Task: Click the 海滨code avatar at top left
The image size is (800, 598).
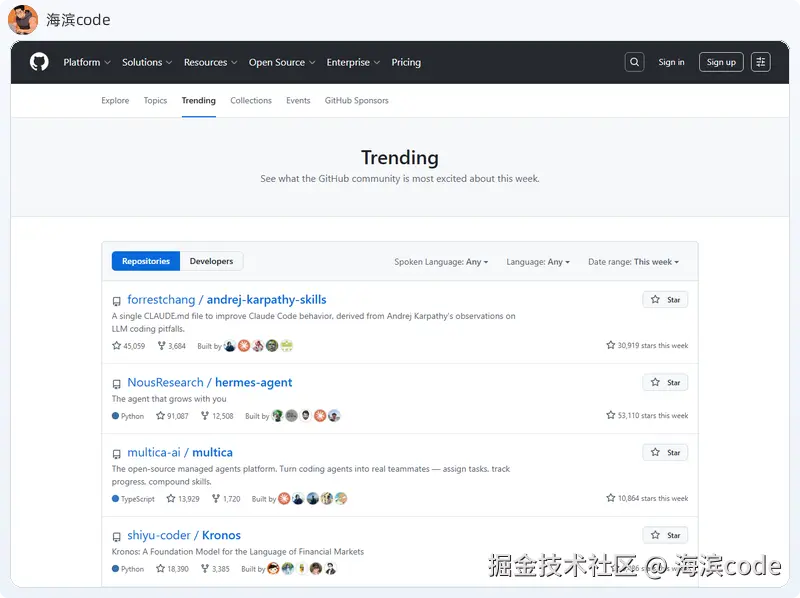Action: coord(23,20)
